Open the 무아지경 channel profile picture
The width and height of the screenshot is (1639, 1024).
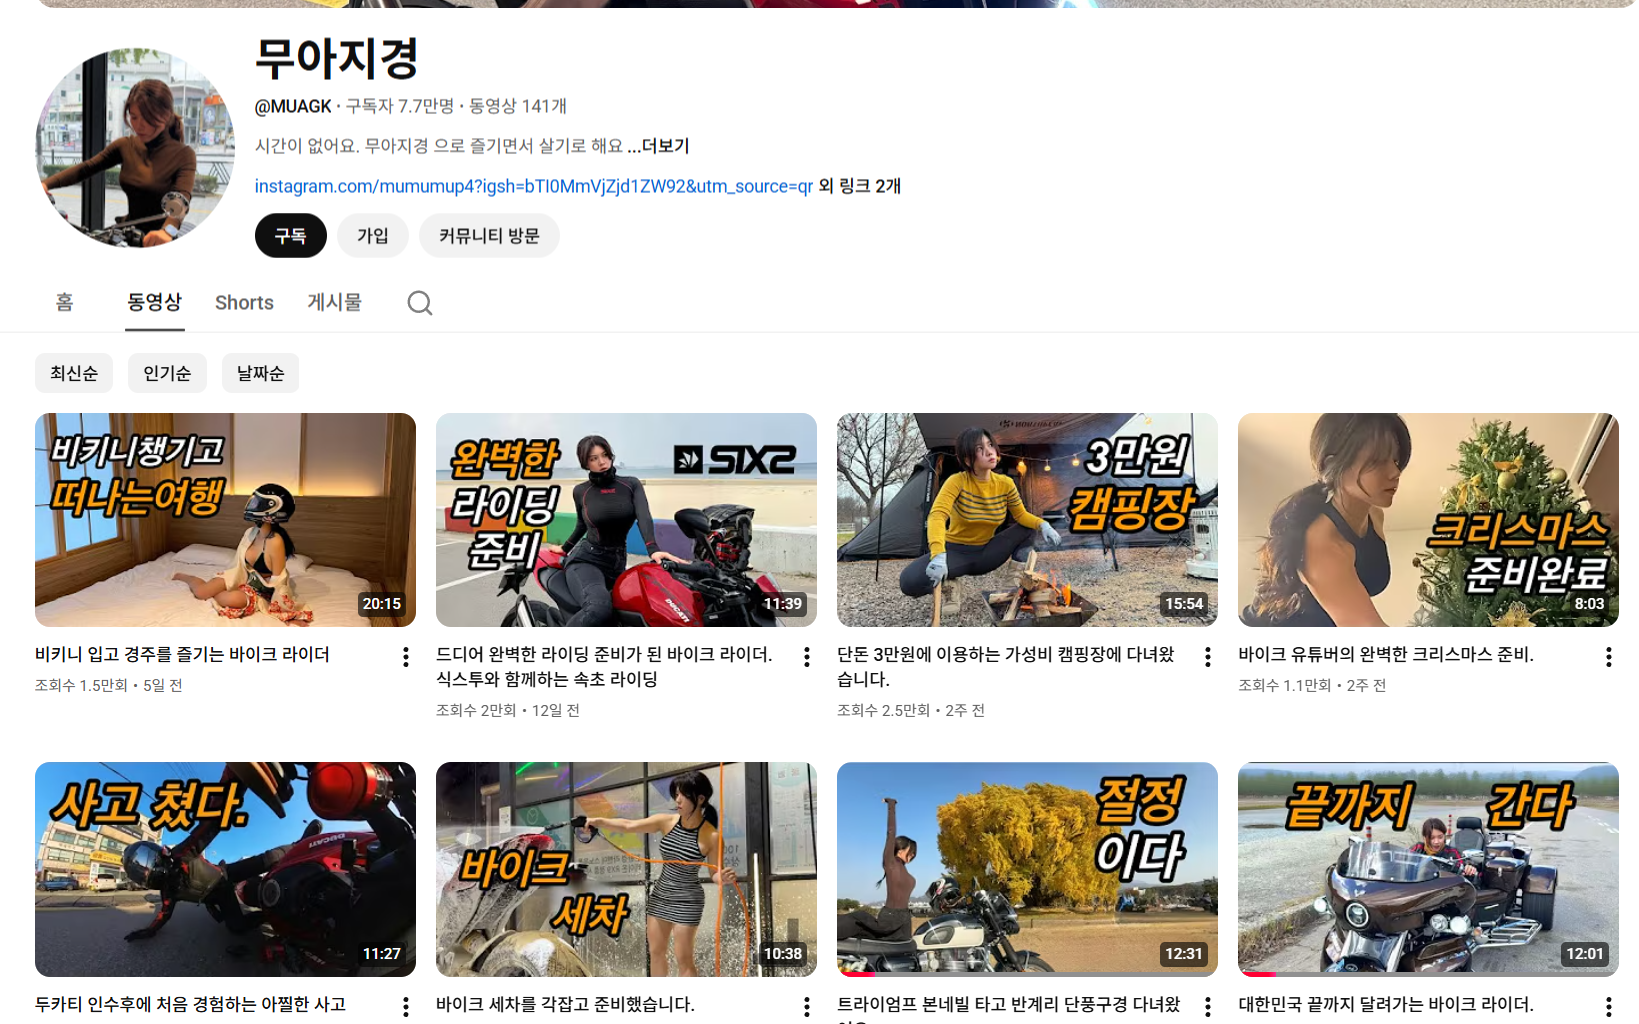coord(135,147)
